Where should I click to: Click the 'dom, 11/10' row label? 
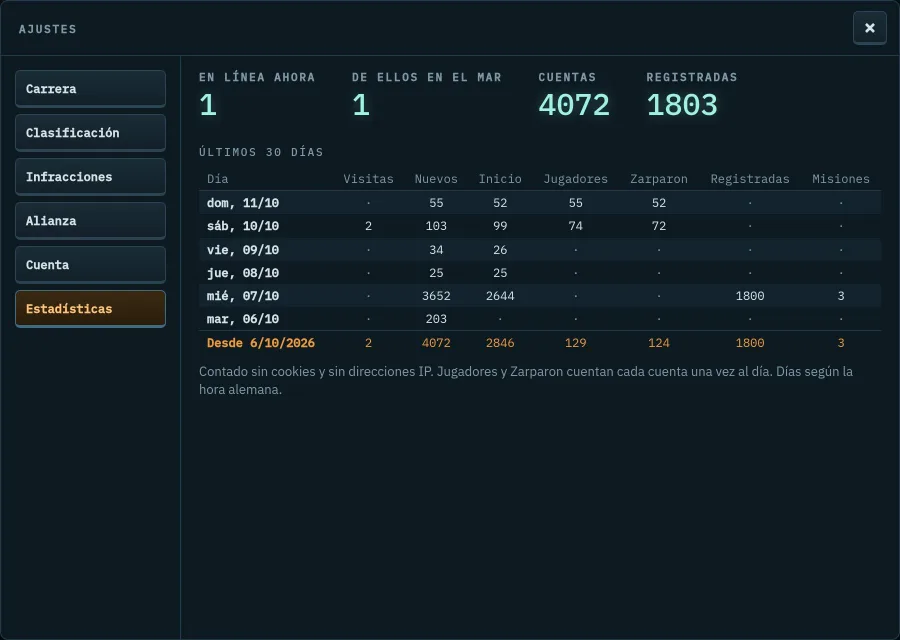pos(243,203)
